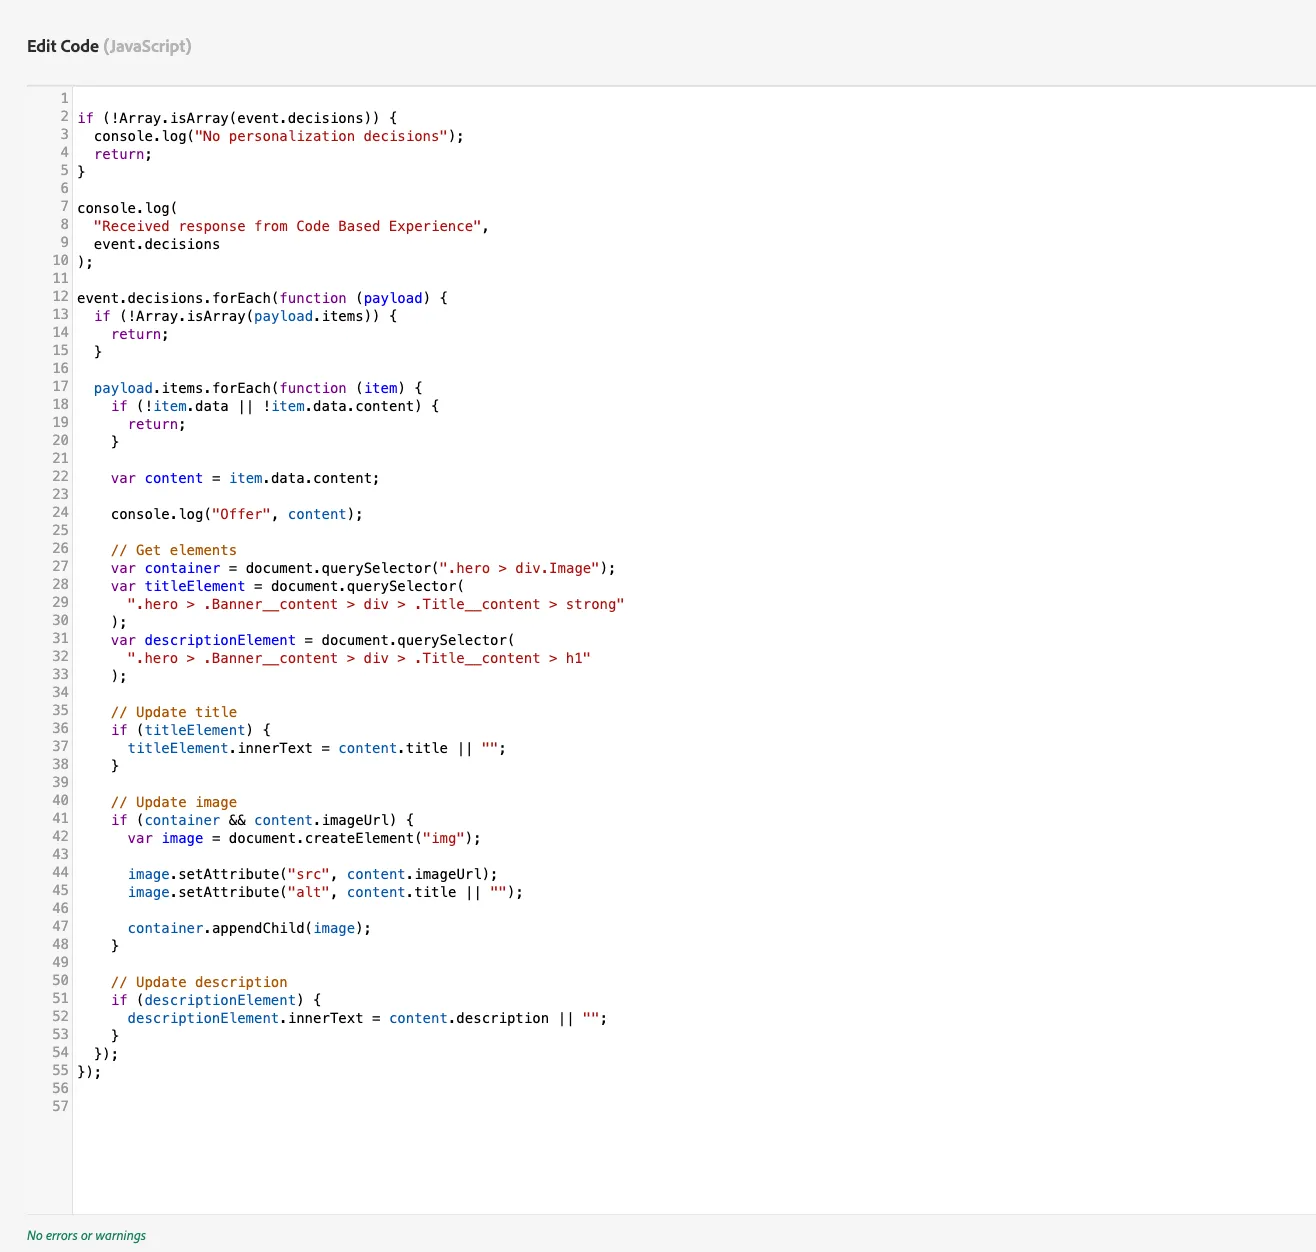Click the console.log("Offer", content) line
This screenshot has width=1316, height=1252.
(x=237, y=514)
